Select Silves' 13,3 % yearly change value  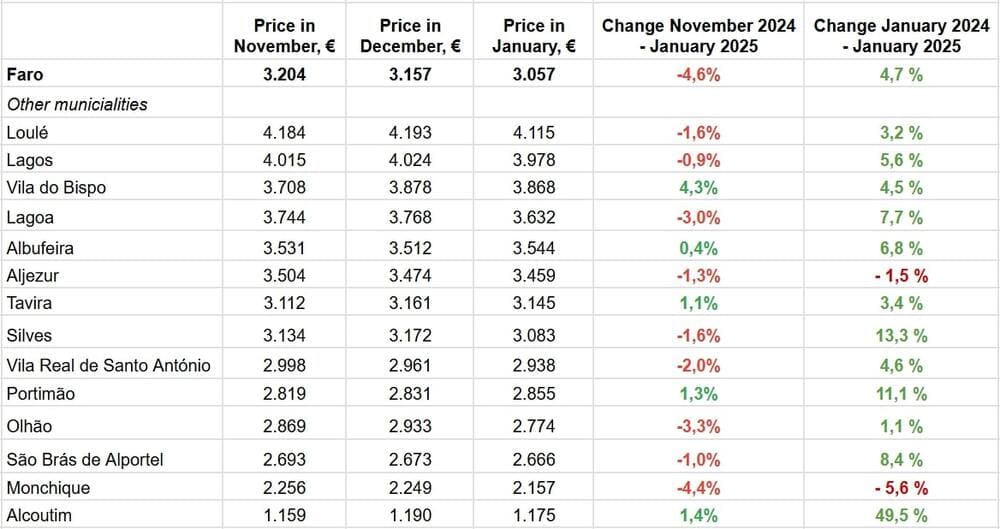901,335
